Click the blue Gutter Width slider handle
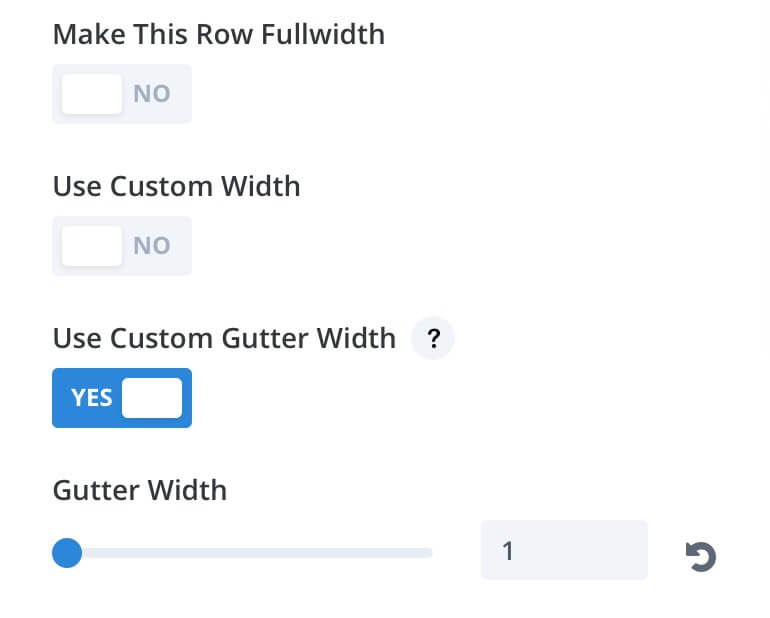The image size is (770, 618). pyautogui.click(x=67, y=553)
